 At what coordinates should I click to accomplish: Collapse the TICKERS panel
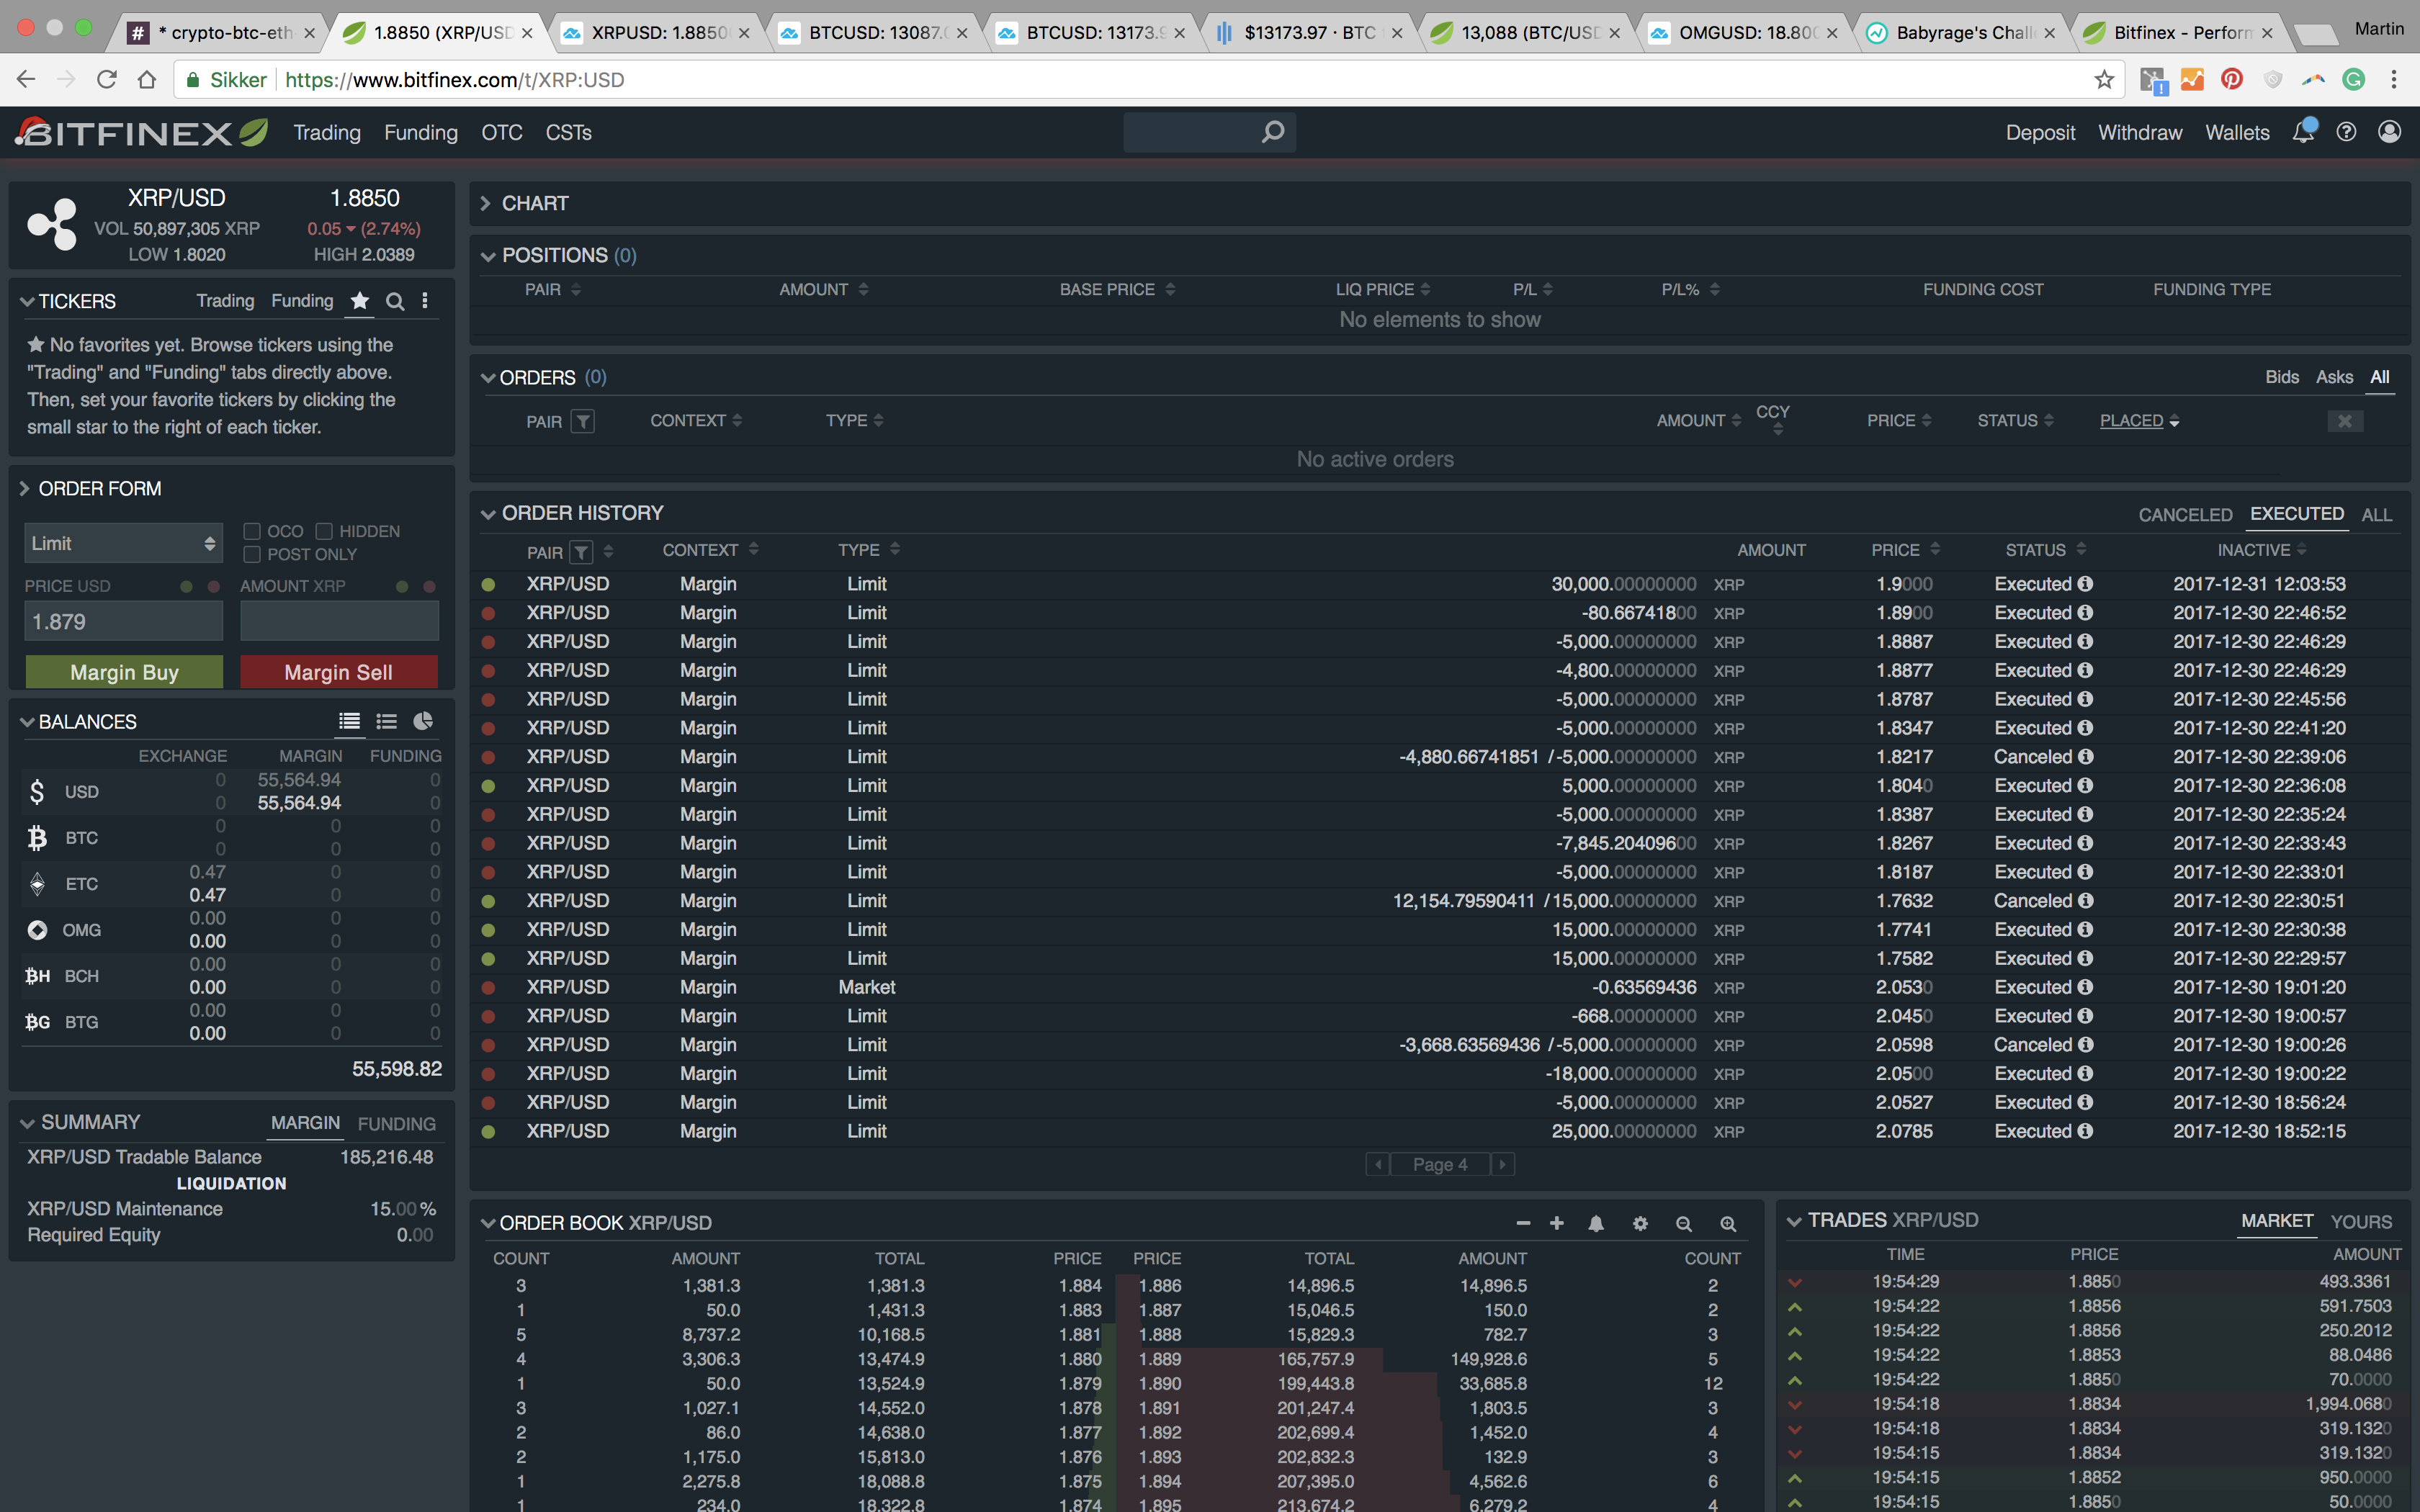27,301
